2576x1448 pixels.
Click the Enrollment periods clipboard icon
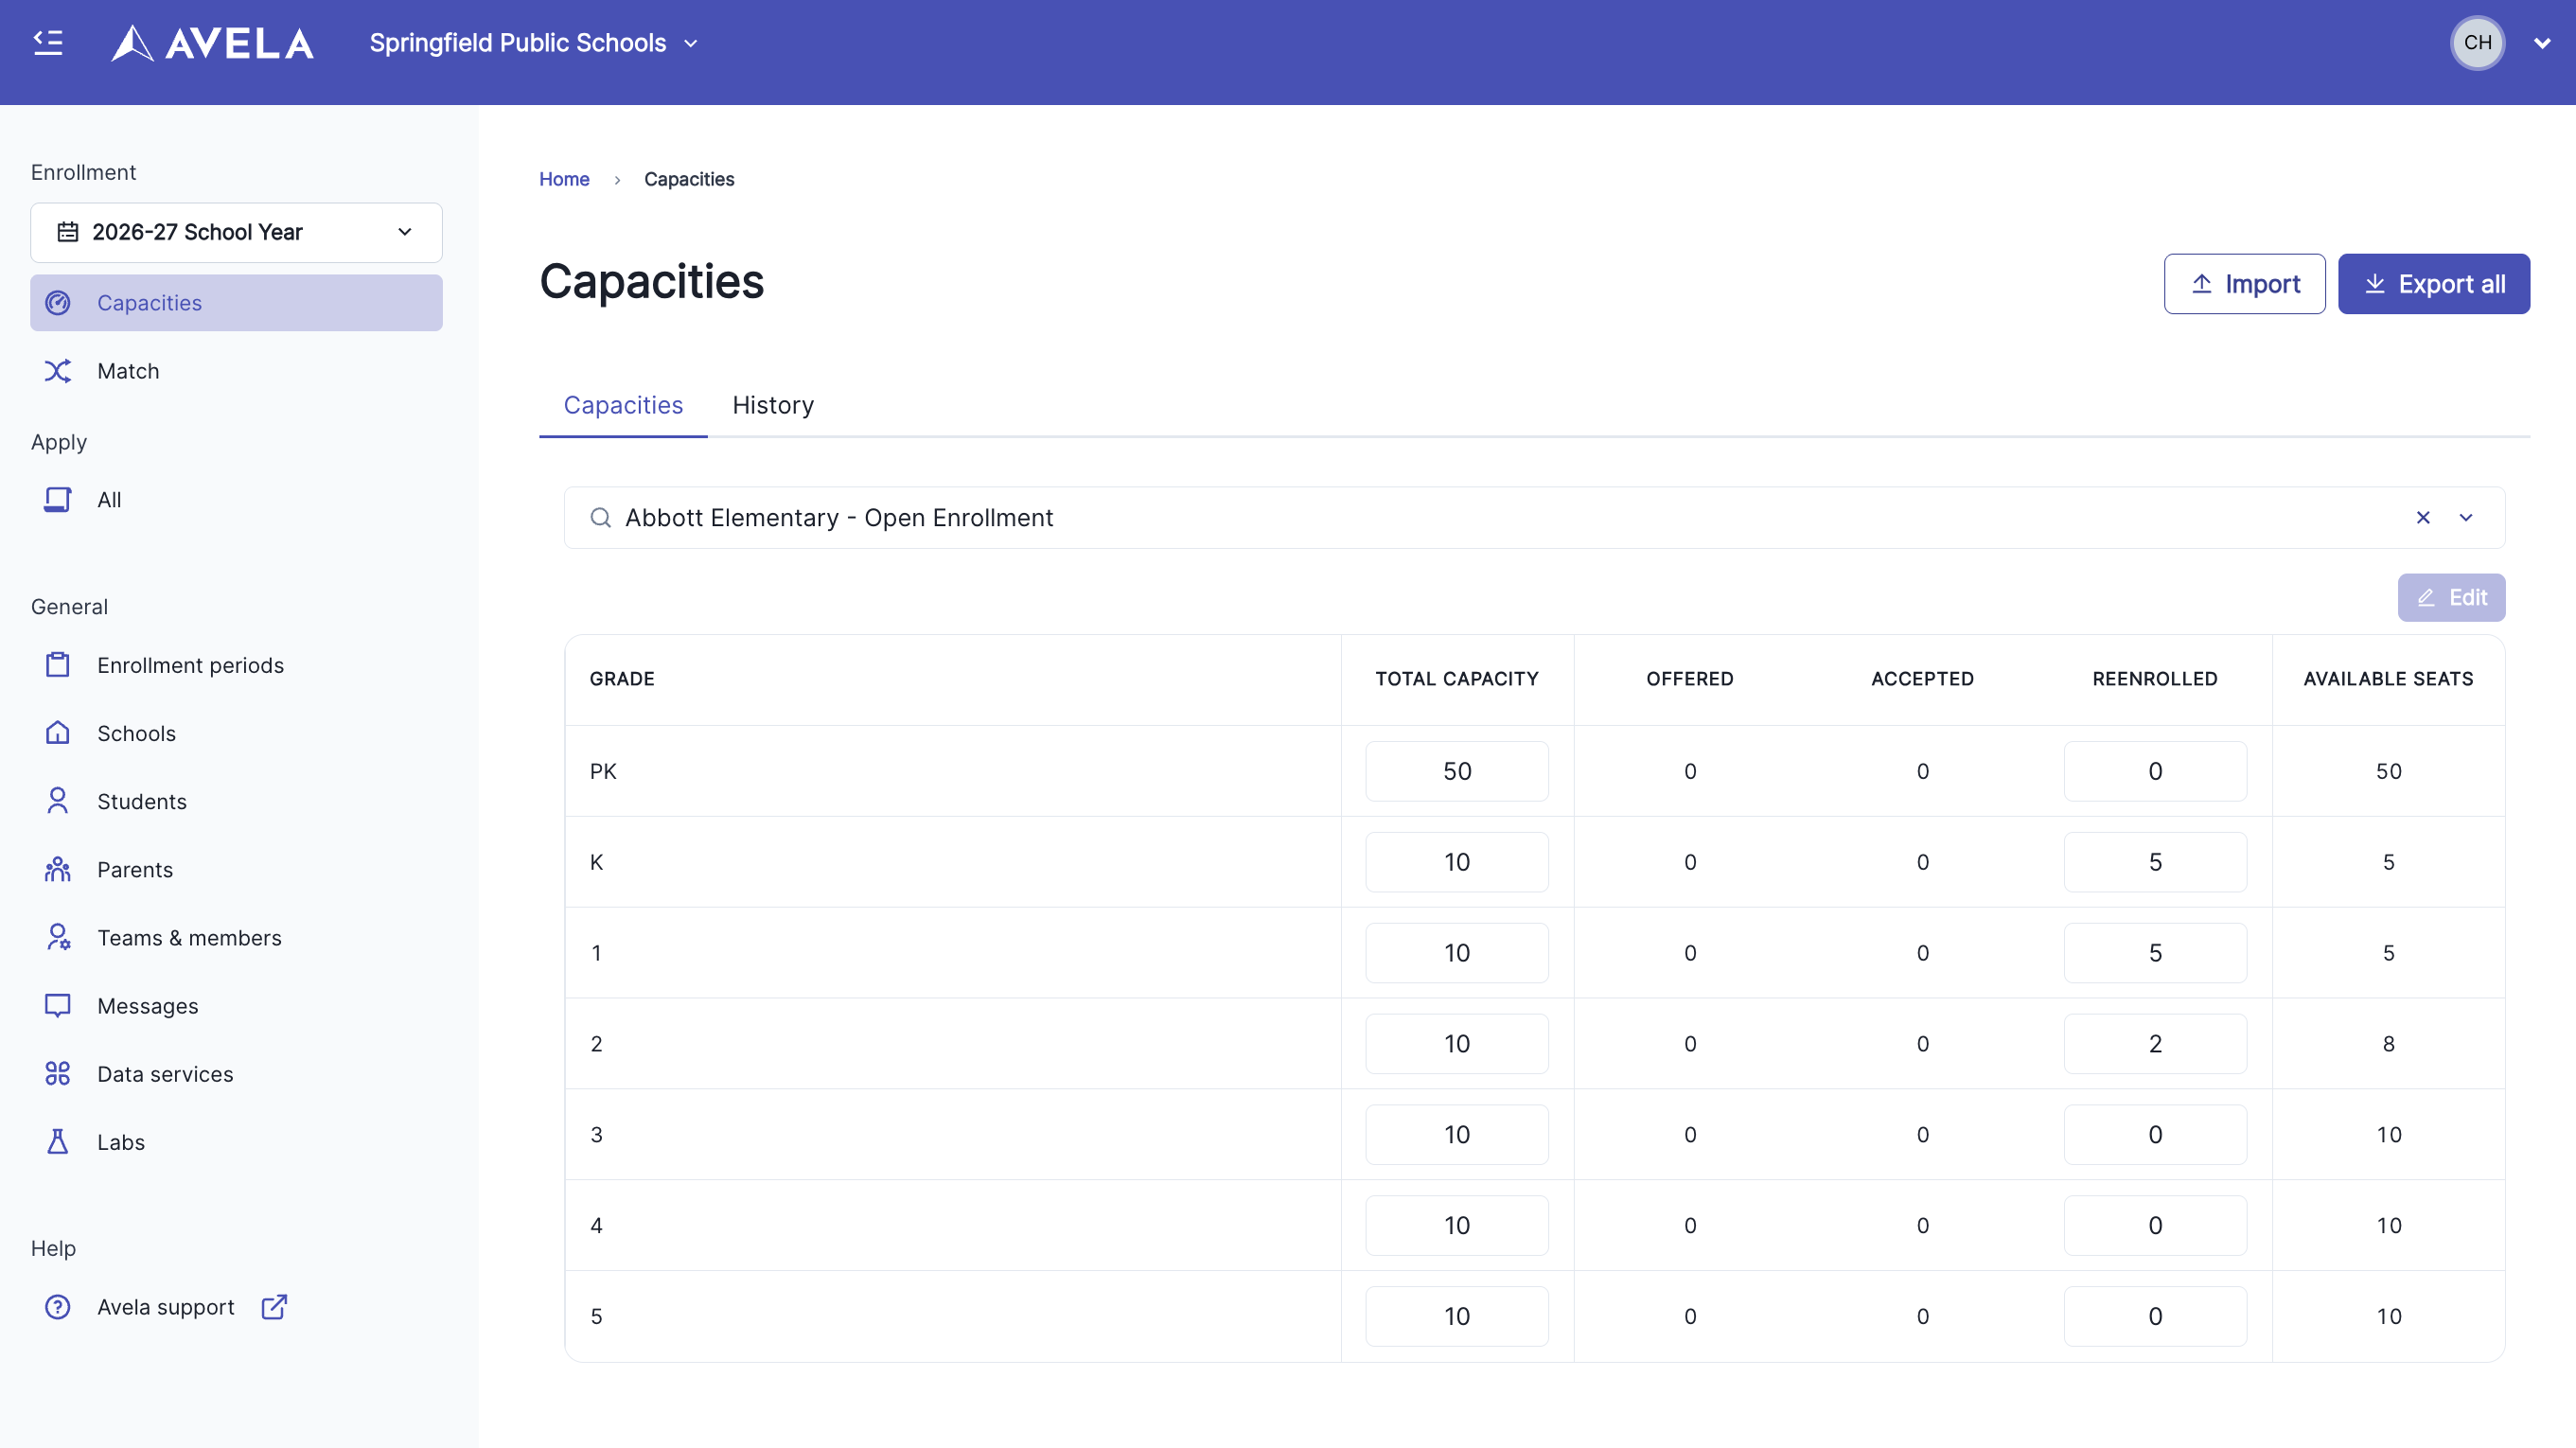58,665
